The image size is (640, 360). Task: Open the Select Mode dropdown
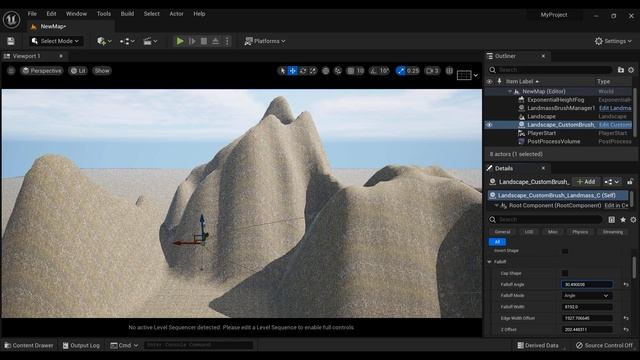point(56,41)
